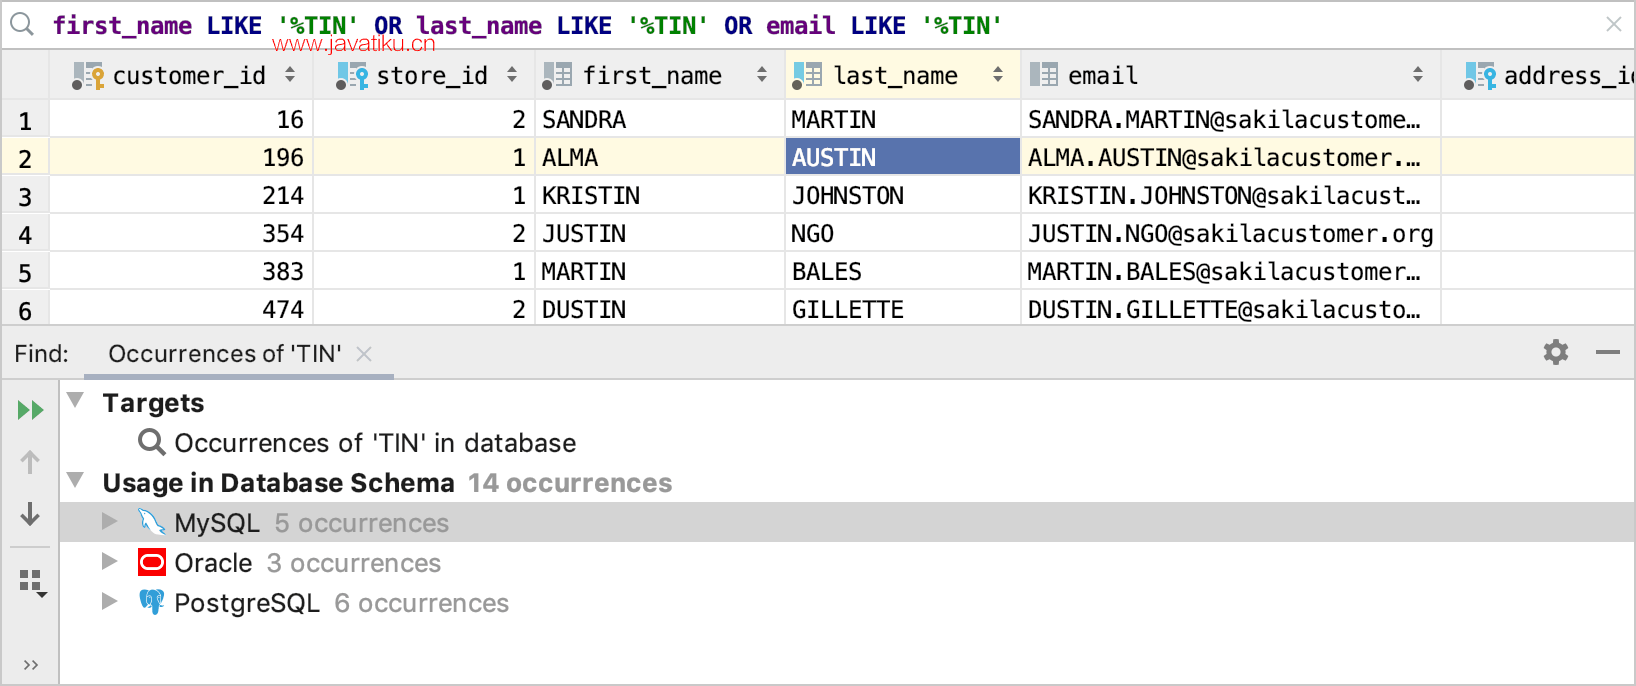Select row number 6
The height and width of the screenshot is (686, 1636).
[x=25, y=309]
